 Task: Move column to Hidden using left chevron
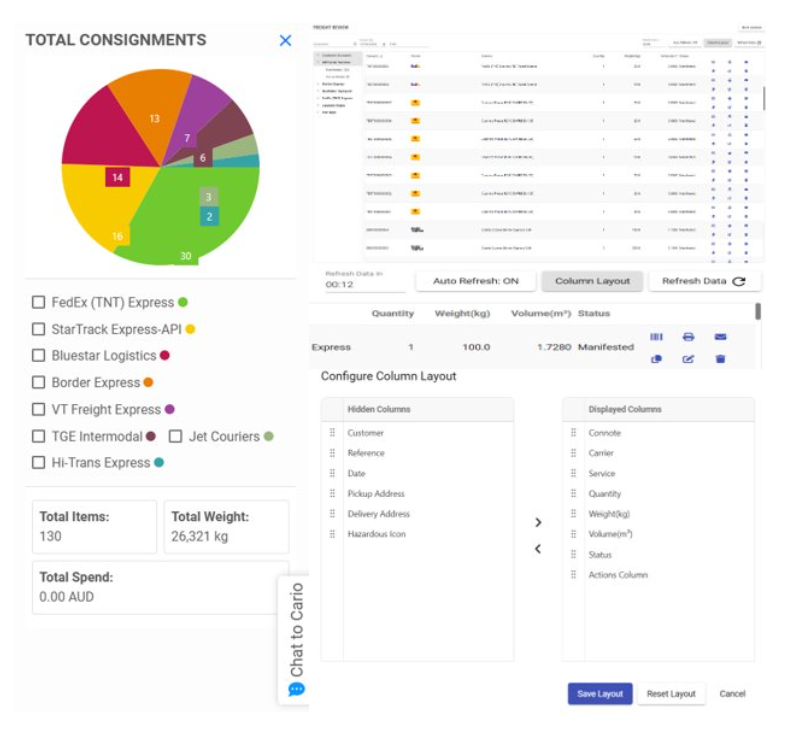pyautogui.click(x=538, y=548)
